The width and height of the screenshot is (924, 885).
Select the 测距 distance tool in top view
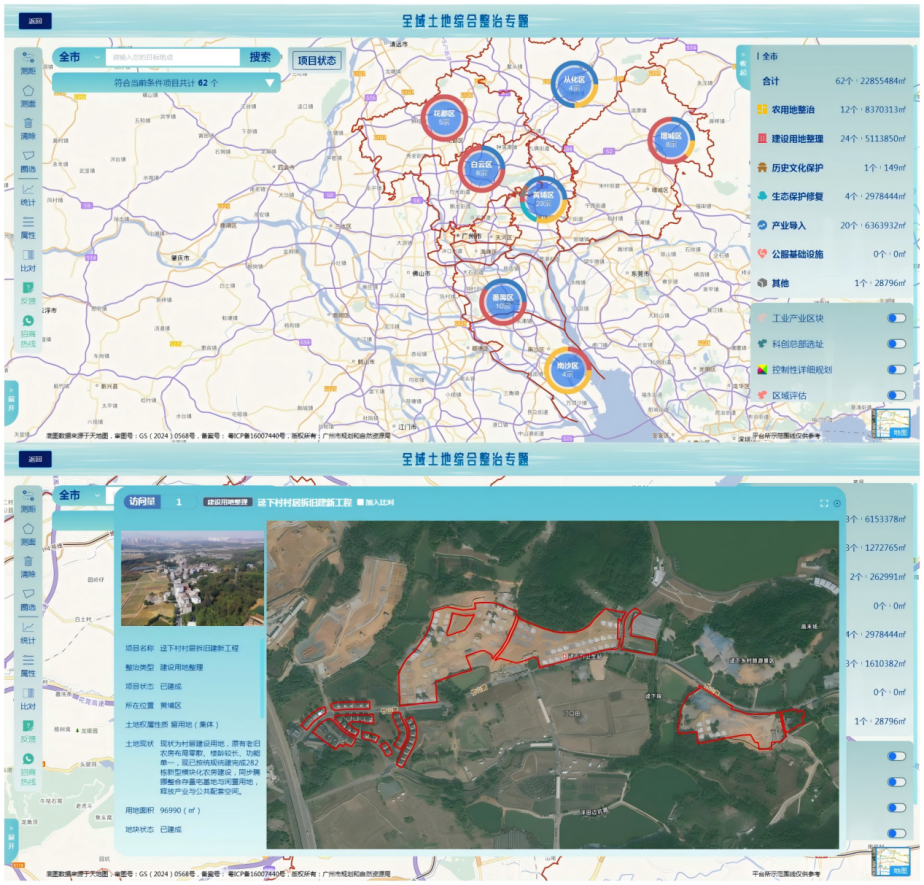click(28, 63)
